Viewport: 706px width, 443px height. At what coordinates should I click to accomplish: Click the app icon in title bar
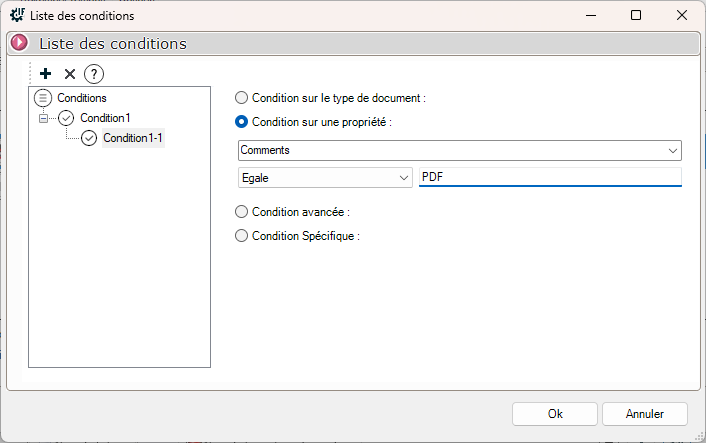click(17, 15)
